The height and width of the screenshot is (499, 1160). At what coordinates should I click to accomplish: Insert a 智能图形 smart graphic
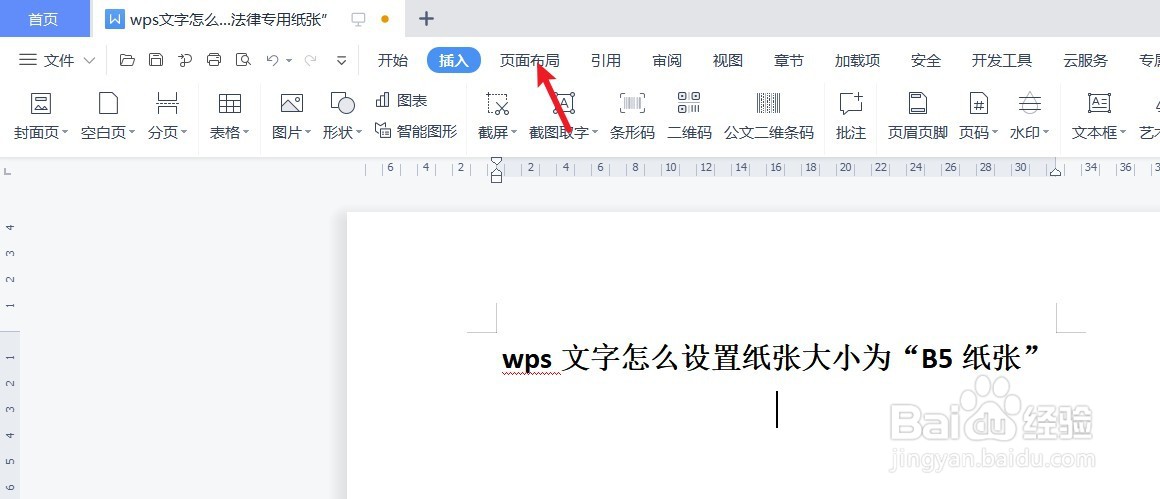point(416,132)
